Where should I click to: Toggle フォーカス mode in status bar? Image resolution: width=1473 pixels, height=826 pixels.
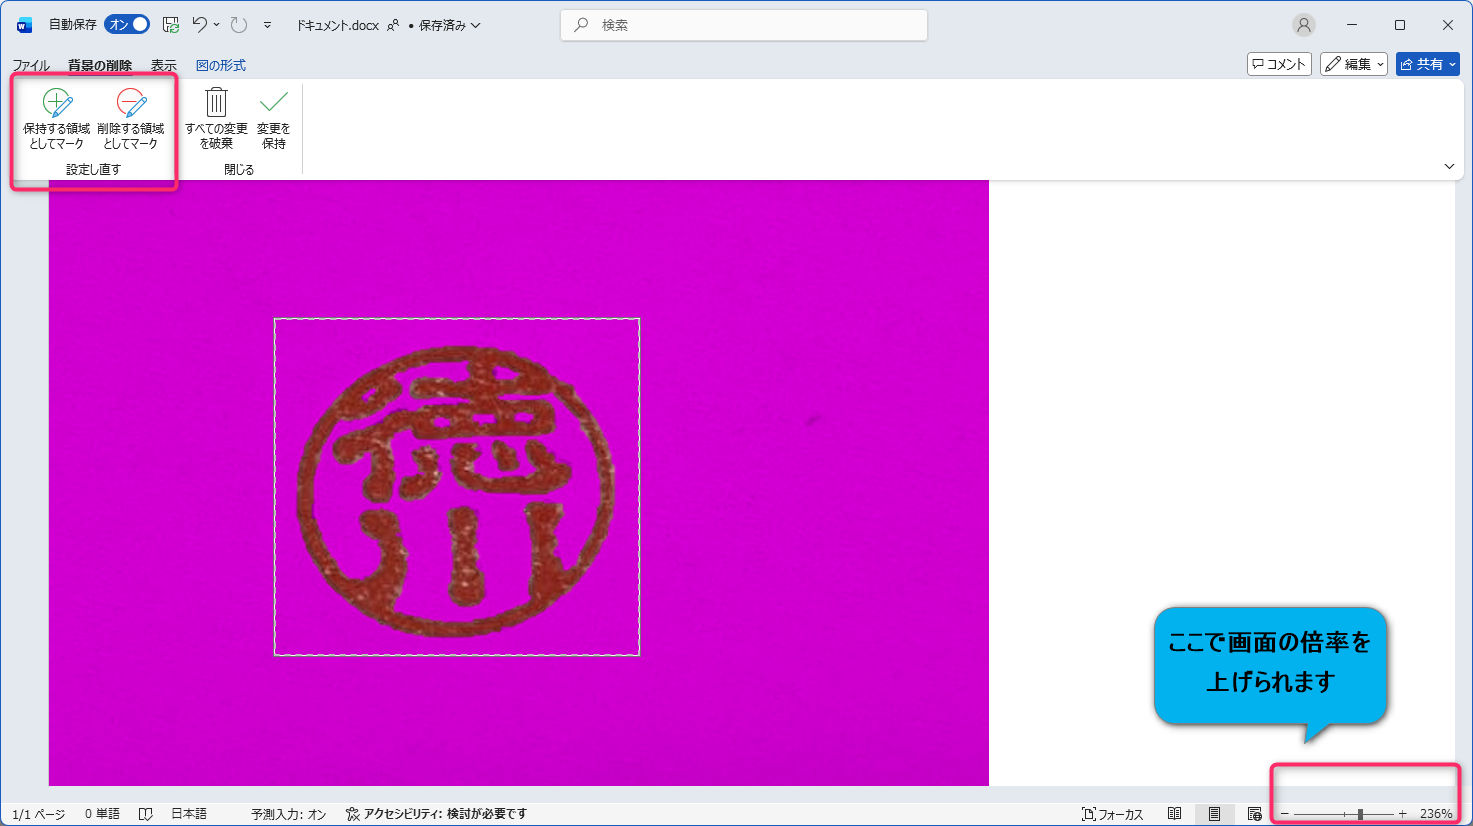tap(1112, 814)
